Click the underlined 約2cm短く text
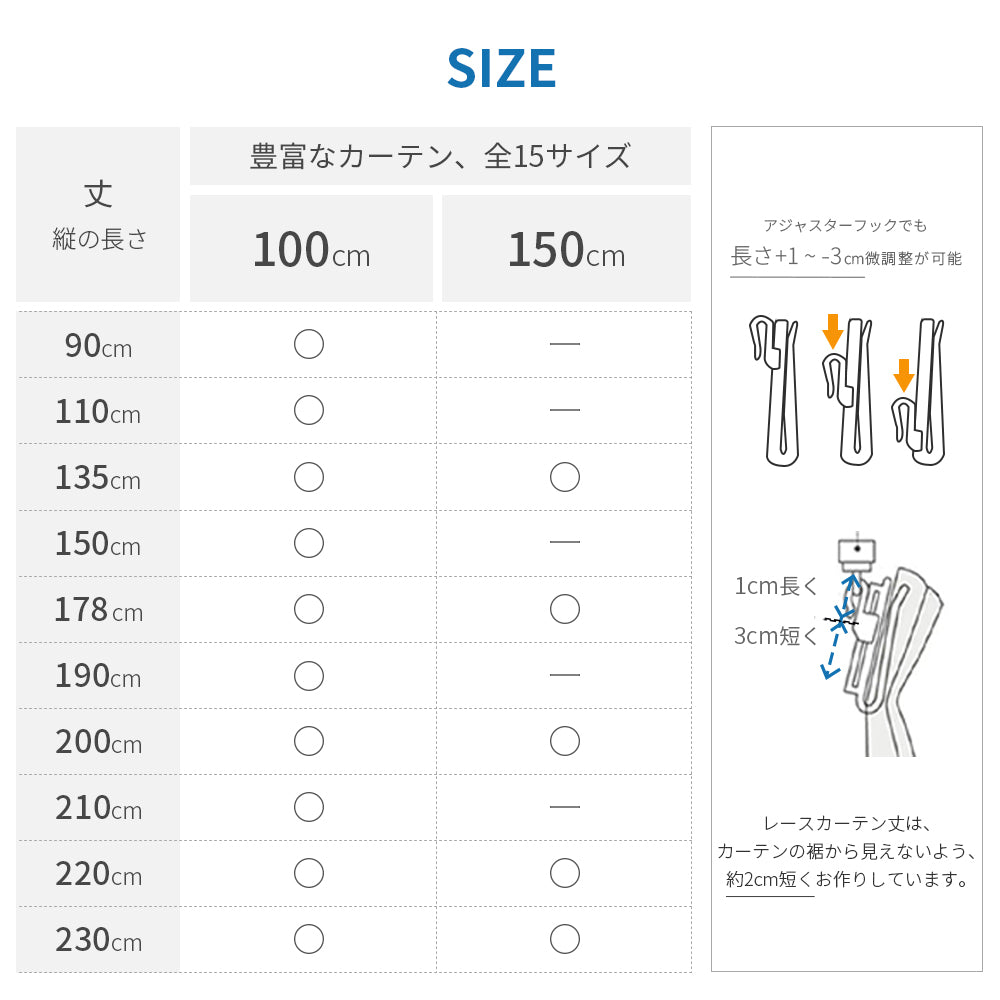Screen dimensions: 1000x1000 point(770,880)
